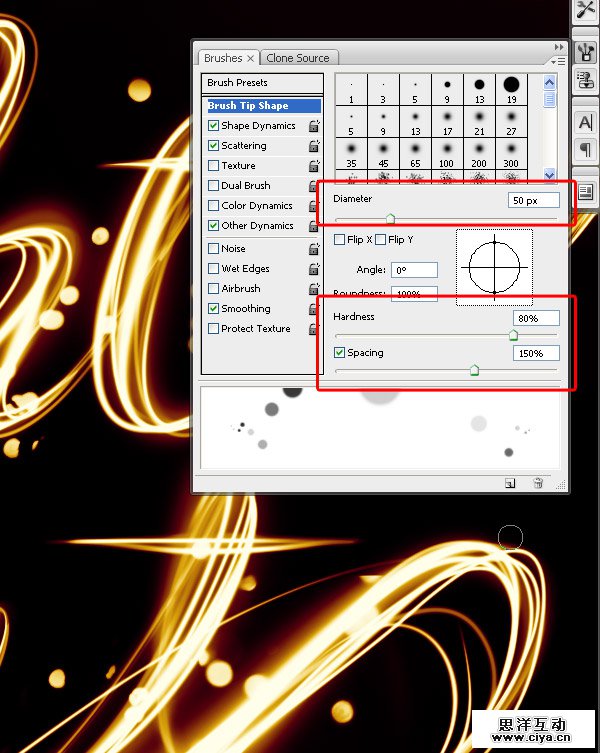Click the lock icon beside Shape Dynamics
Screen dimensions: 600x753
tap(314, 126)
